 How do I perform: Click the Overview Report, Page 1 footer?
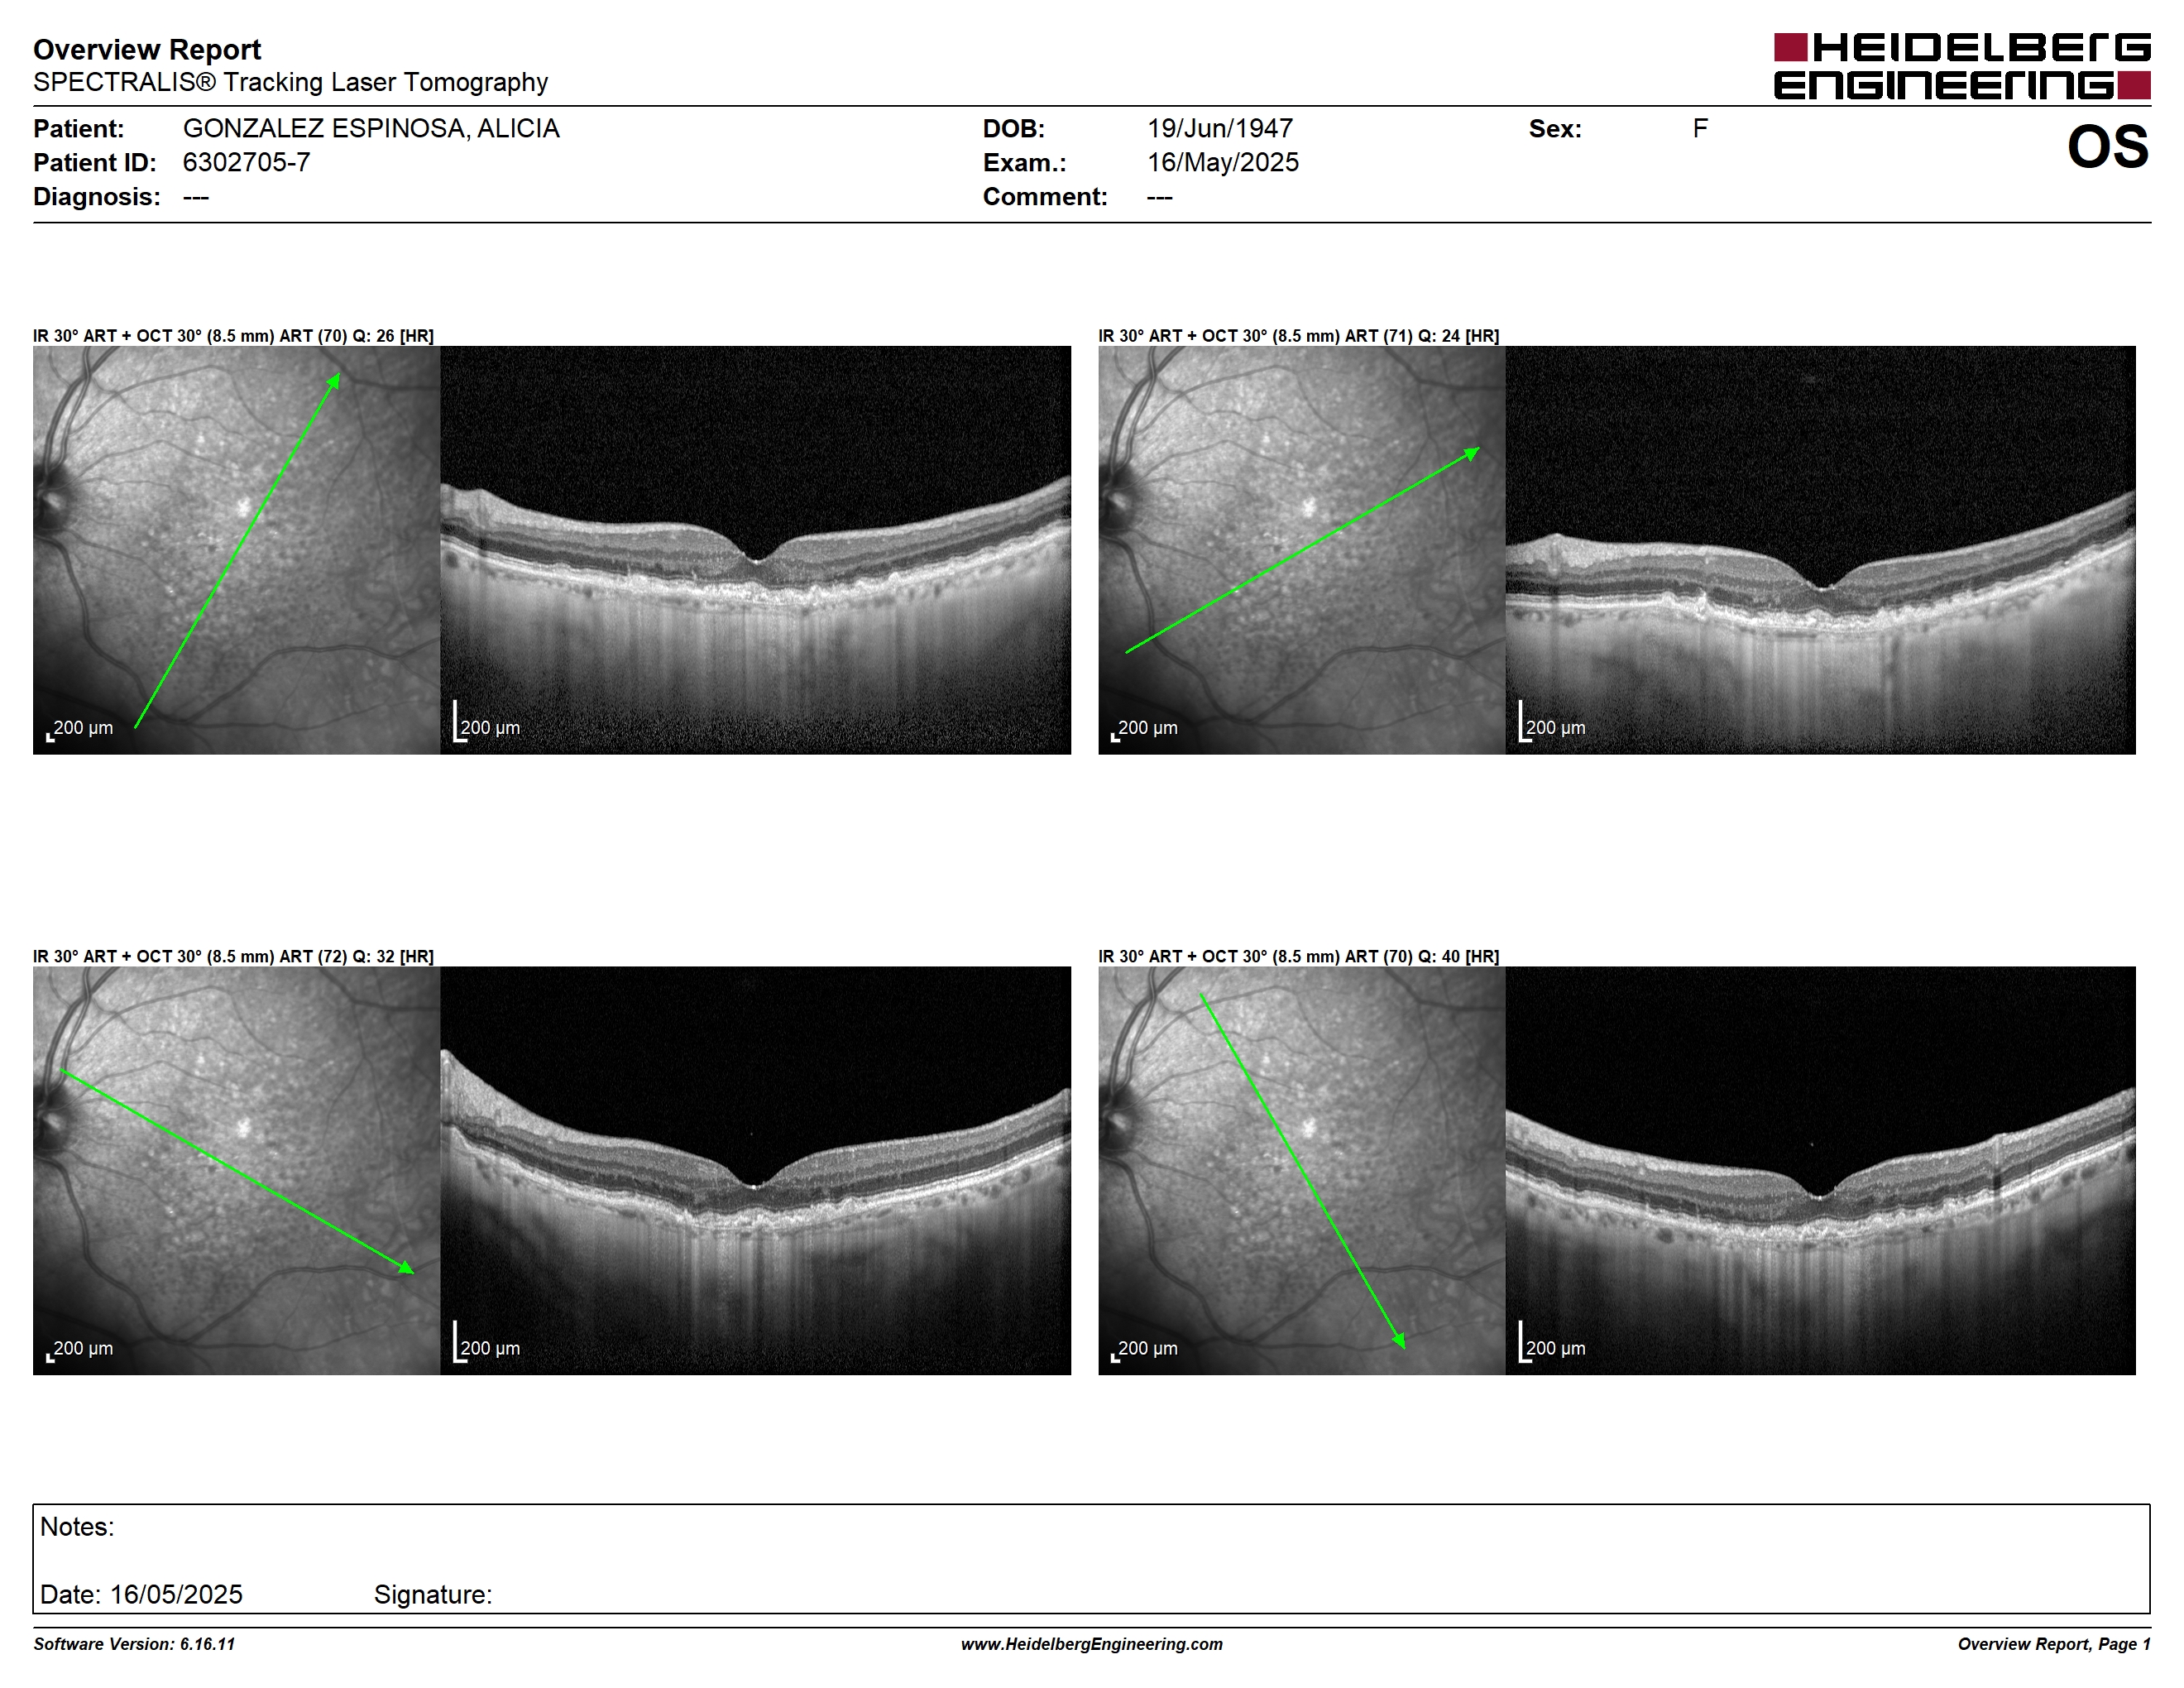(x=2054, y=1644)
